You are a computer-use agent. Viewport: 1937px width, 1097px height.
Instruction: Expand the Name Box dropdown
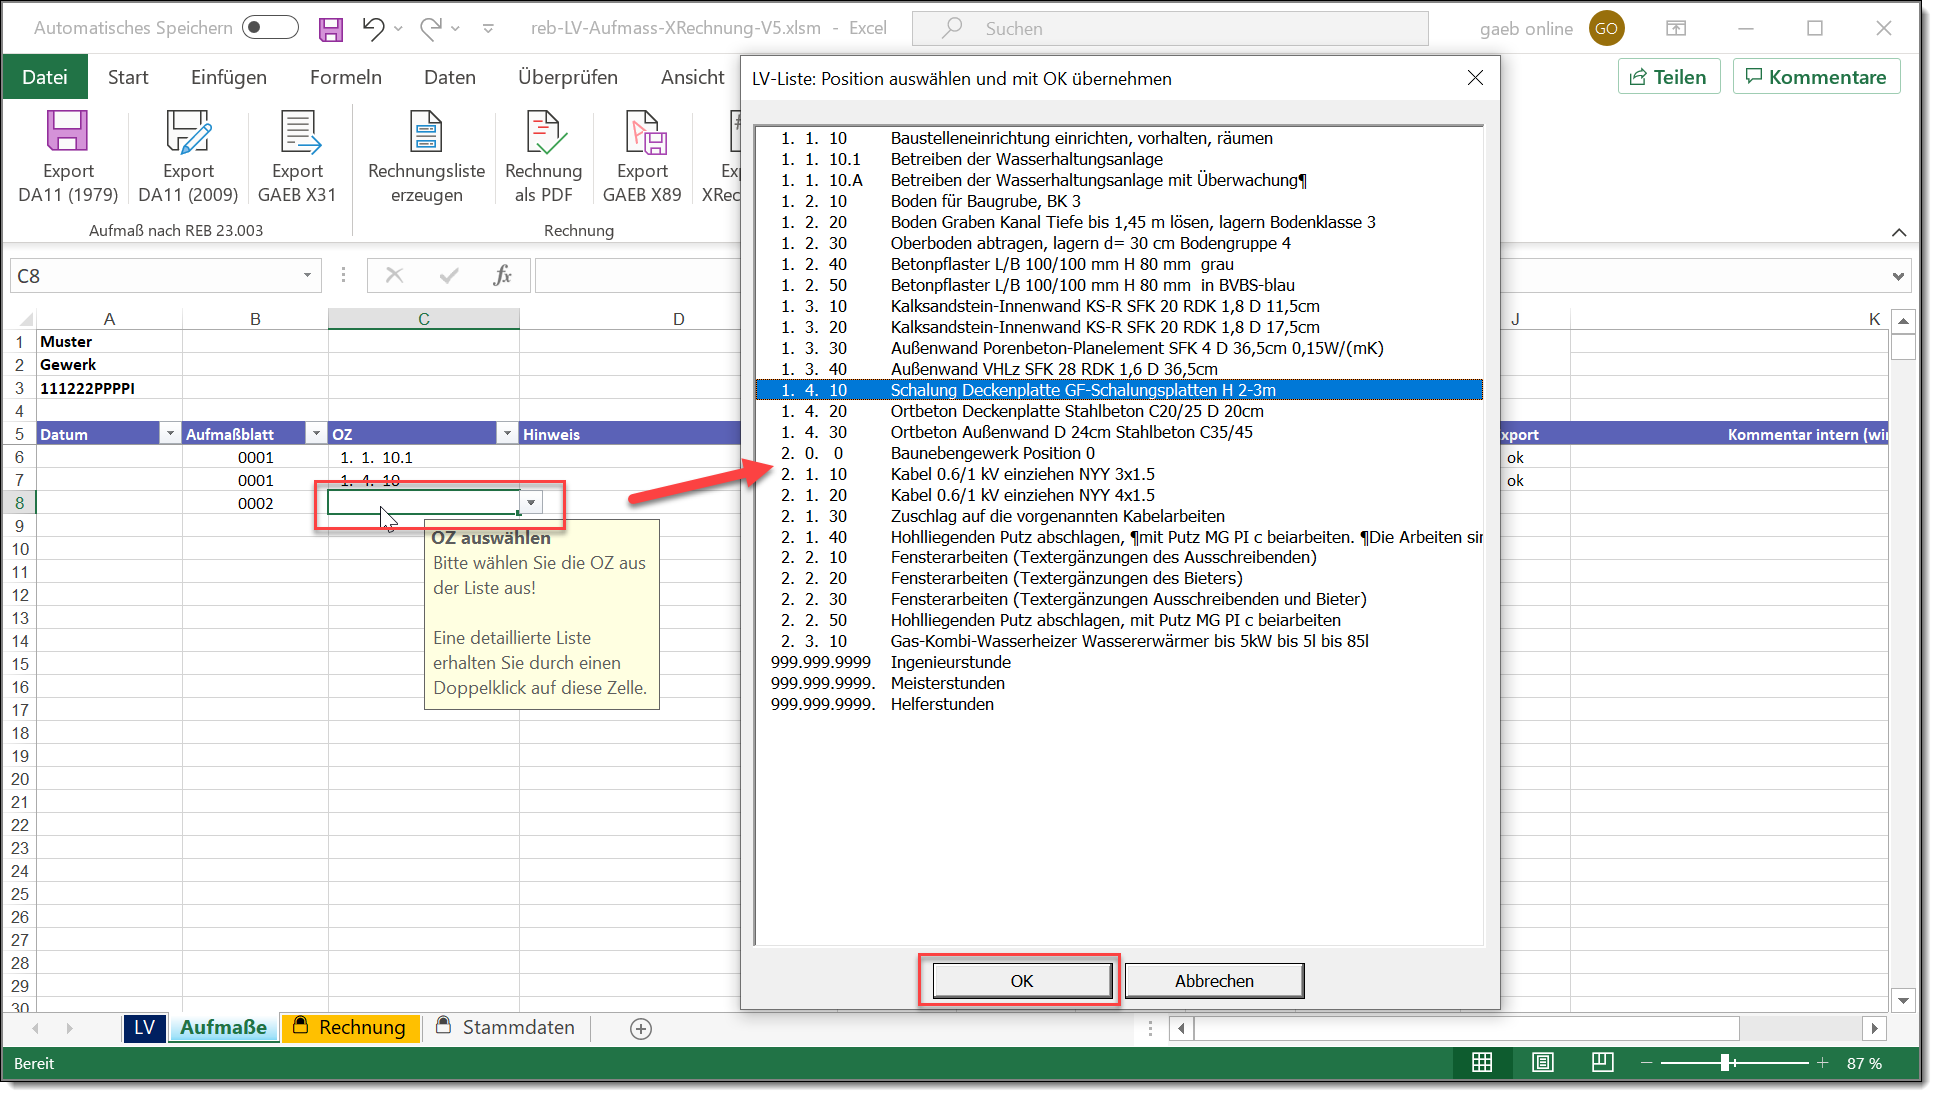click(x=307, y=276)
